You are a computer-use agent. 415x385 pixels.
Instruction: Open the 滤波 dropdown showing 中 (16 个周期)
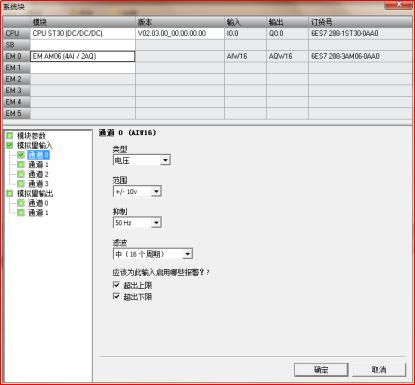pos(153,254)
